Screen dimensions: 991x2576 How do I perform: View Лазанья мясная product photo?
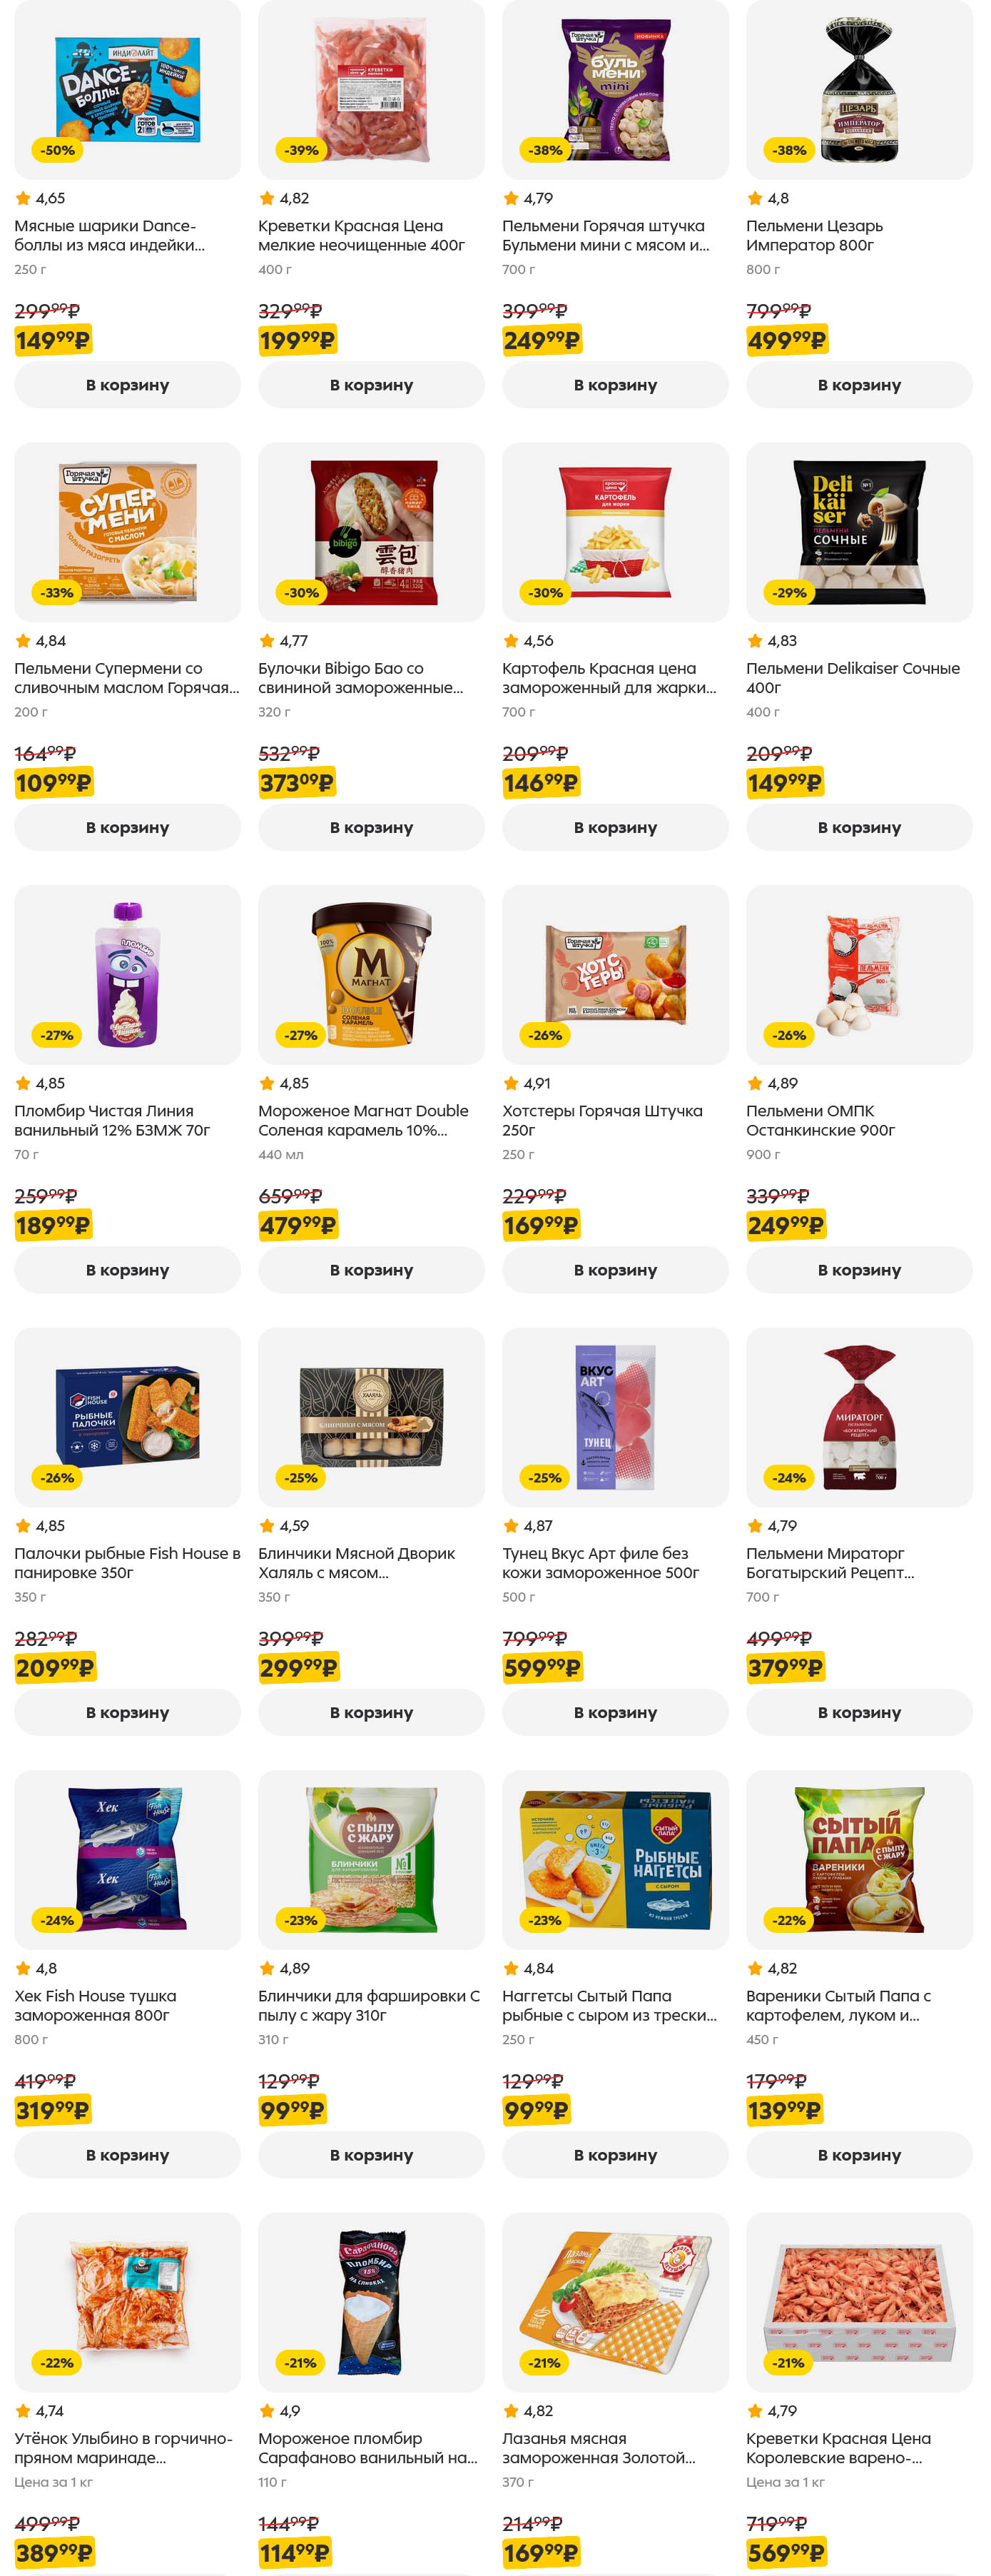tap(615, 2302)
